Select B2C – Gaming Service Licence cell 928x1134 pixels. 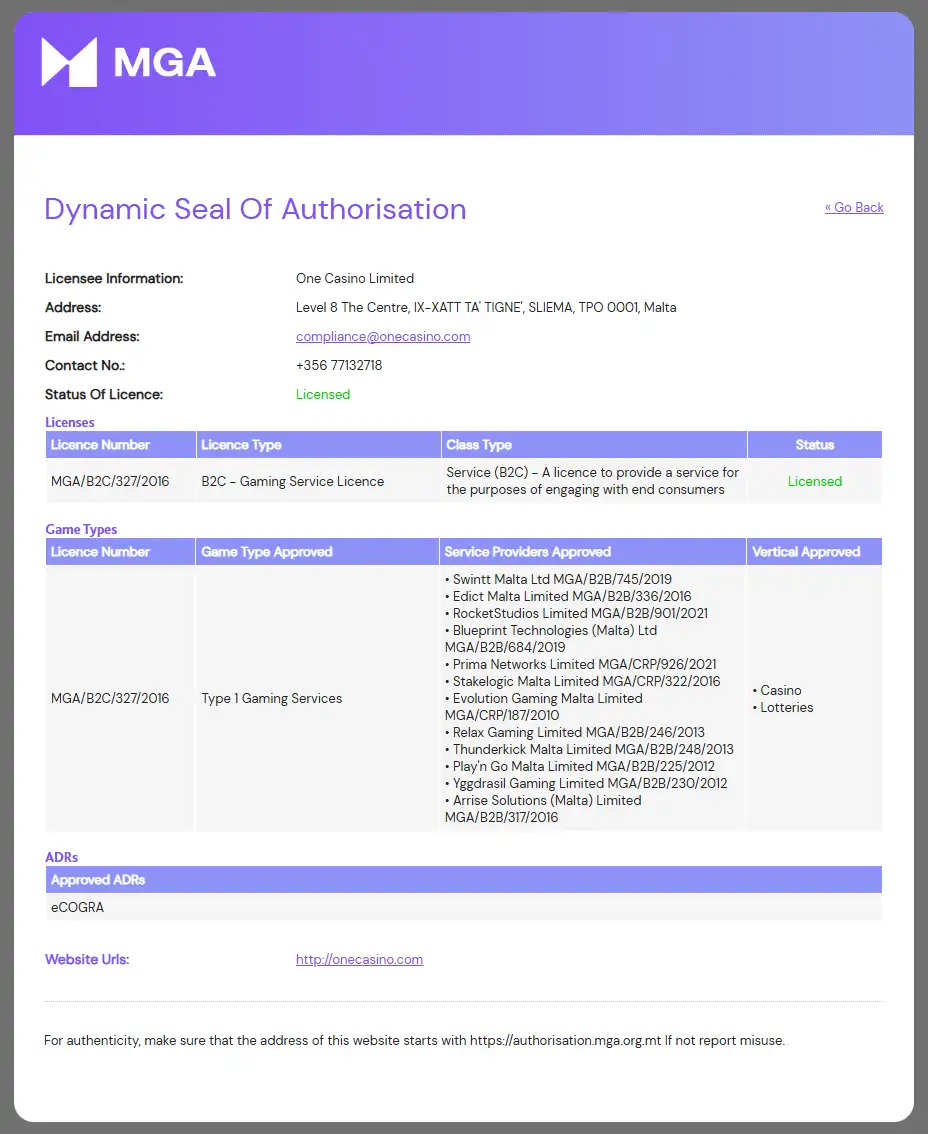point(292,482)
